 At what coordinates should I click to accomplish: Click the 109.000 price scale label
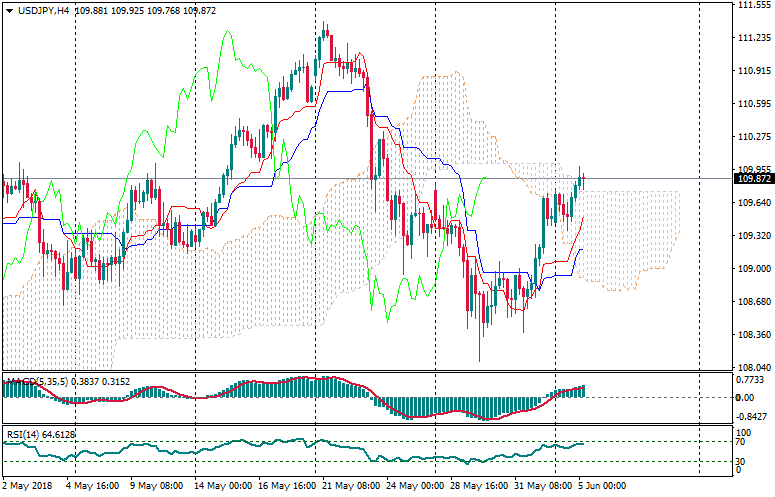pyautogui.click(x=752, y=269)
